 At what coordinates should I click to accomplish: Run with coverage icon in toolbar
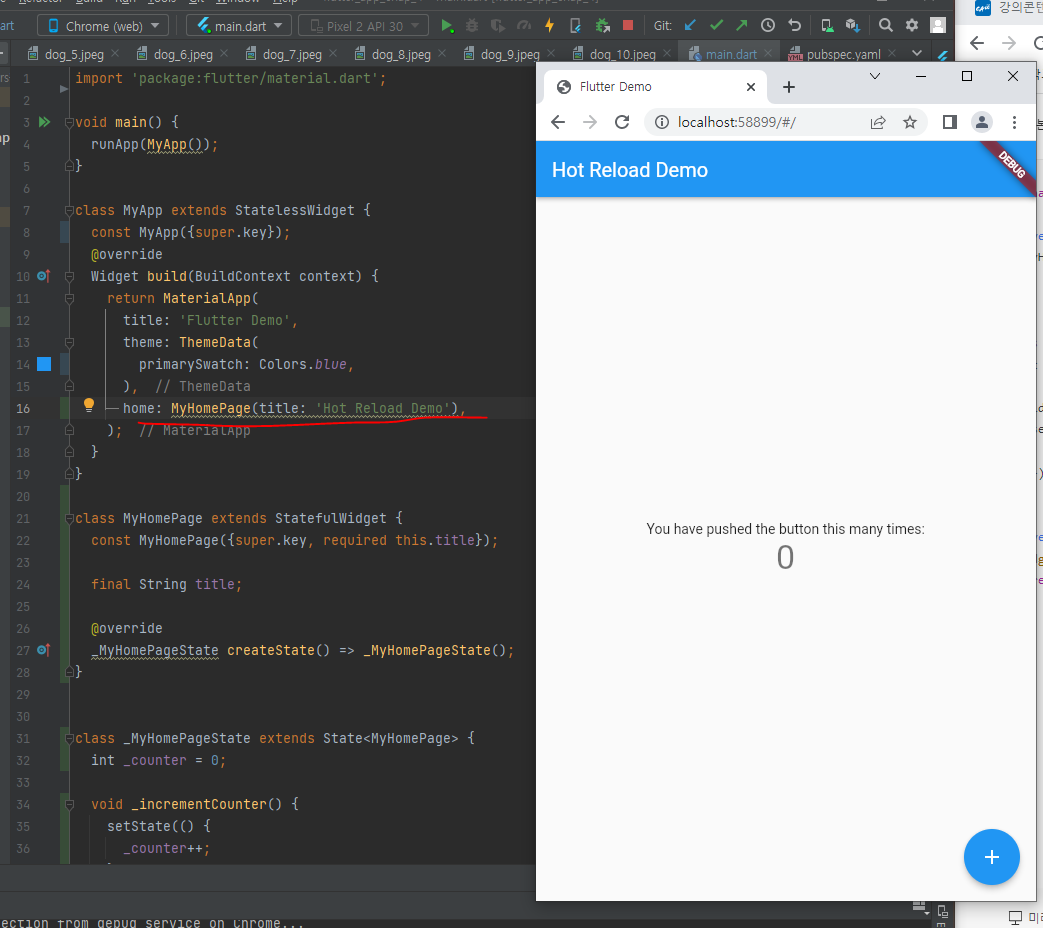[498, 26]
